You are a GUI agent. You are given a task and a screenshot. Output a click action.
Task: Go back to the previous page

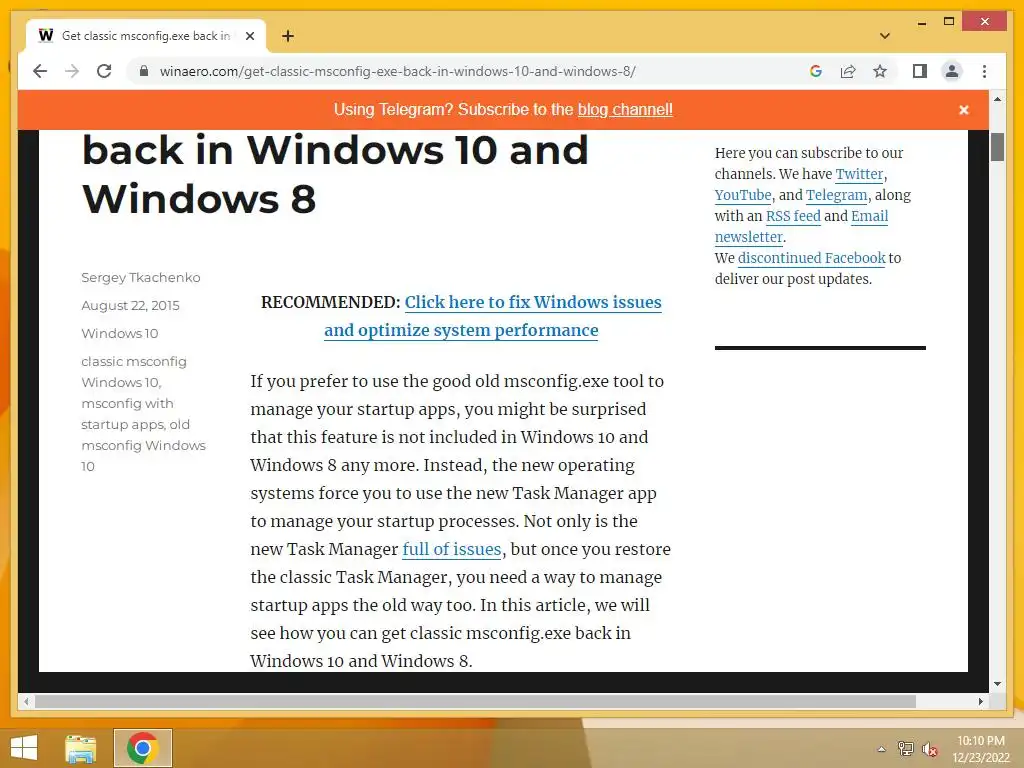tap(40, 71)
